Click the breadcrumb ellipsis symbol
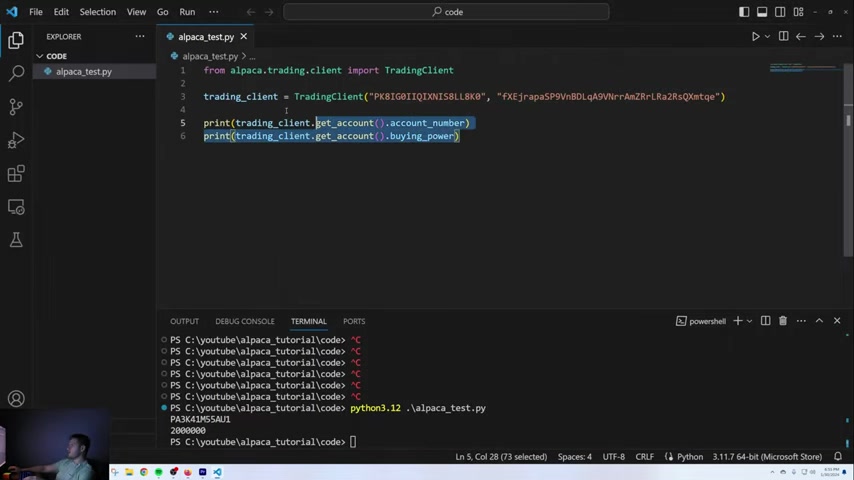 click(252, 56)
